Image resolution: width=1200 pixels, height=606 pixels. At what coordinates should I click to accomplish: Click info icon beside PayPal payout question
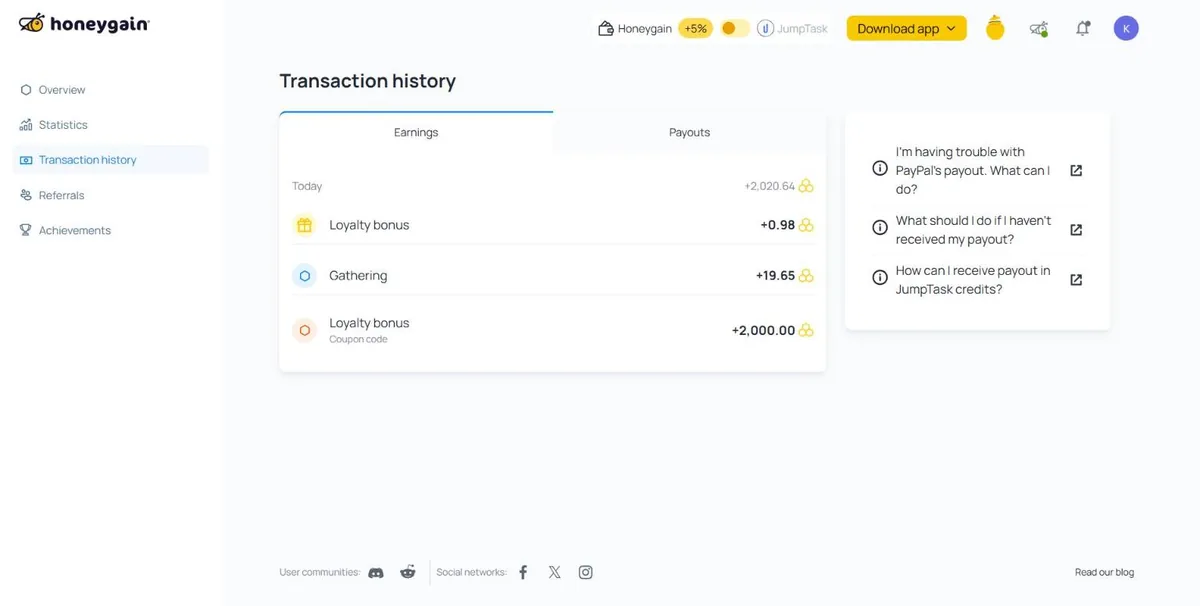880,168
